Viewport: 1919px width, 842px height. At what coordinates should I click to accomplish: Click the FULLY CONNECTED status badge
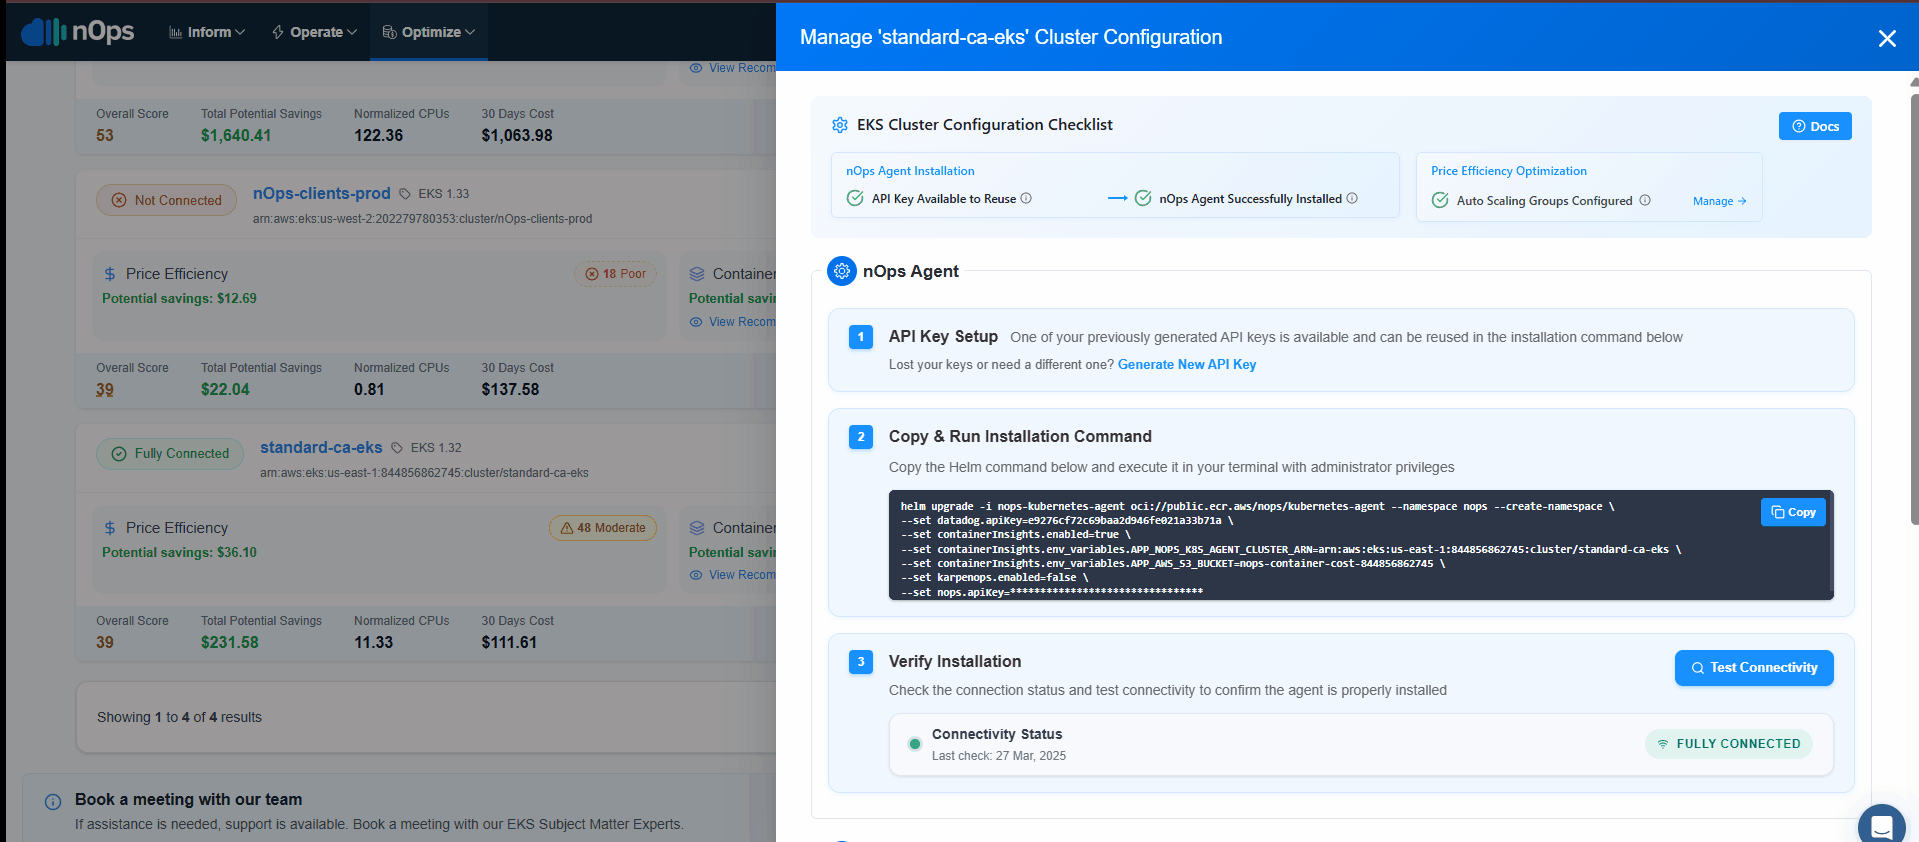(1729, 744)
